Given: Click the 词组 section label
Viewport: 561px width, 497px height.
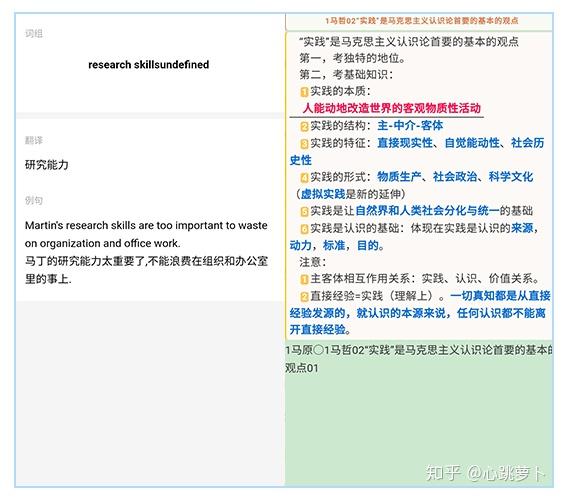Looking at the screenshot, I should pyautogui.click(x=34, y=34).
